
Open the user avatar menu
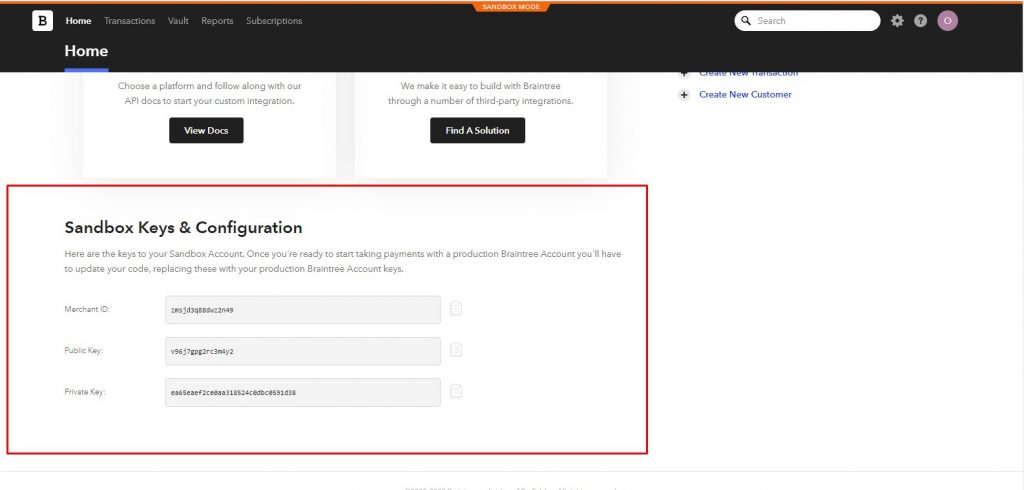948,21
